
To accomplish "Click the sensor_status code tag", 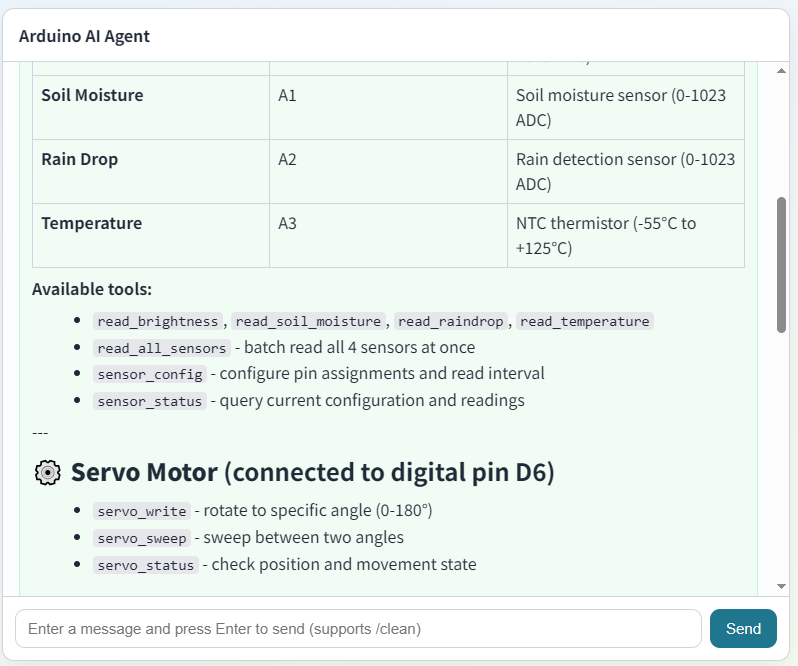I will tap(150, 401).
